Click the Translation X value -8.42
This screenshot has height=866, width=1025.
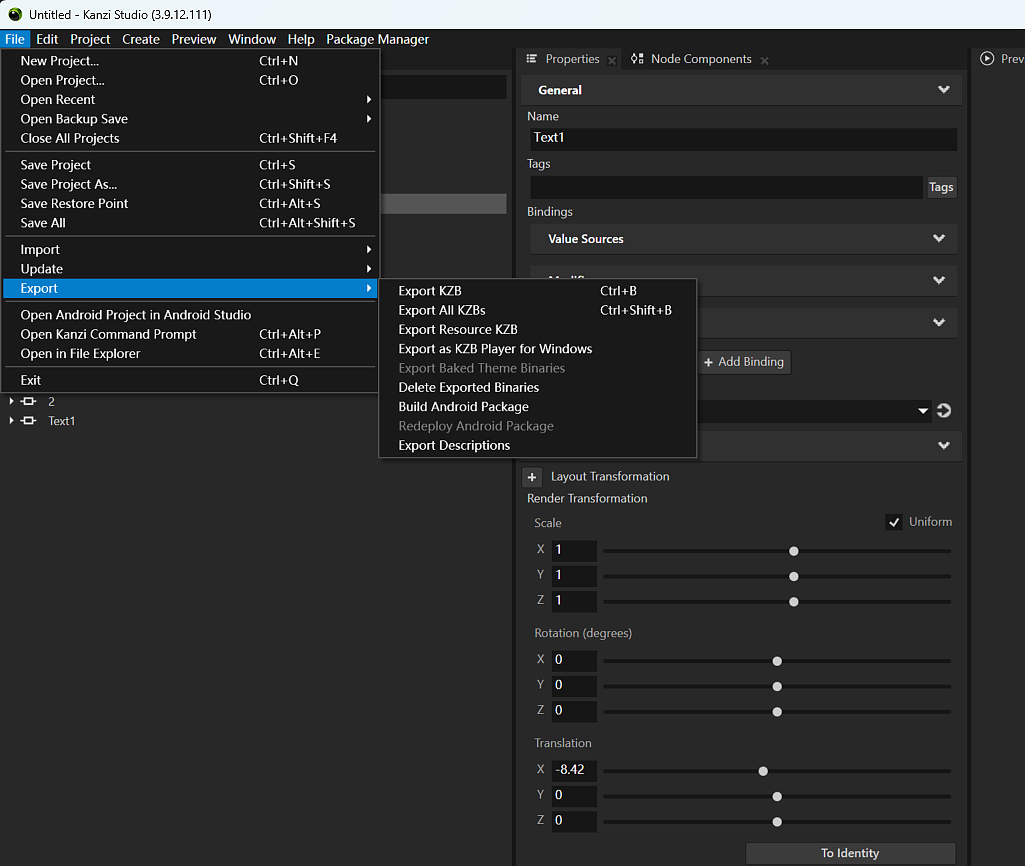coord(574,769)
